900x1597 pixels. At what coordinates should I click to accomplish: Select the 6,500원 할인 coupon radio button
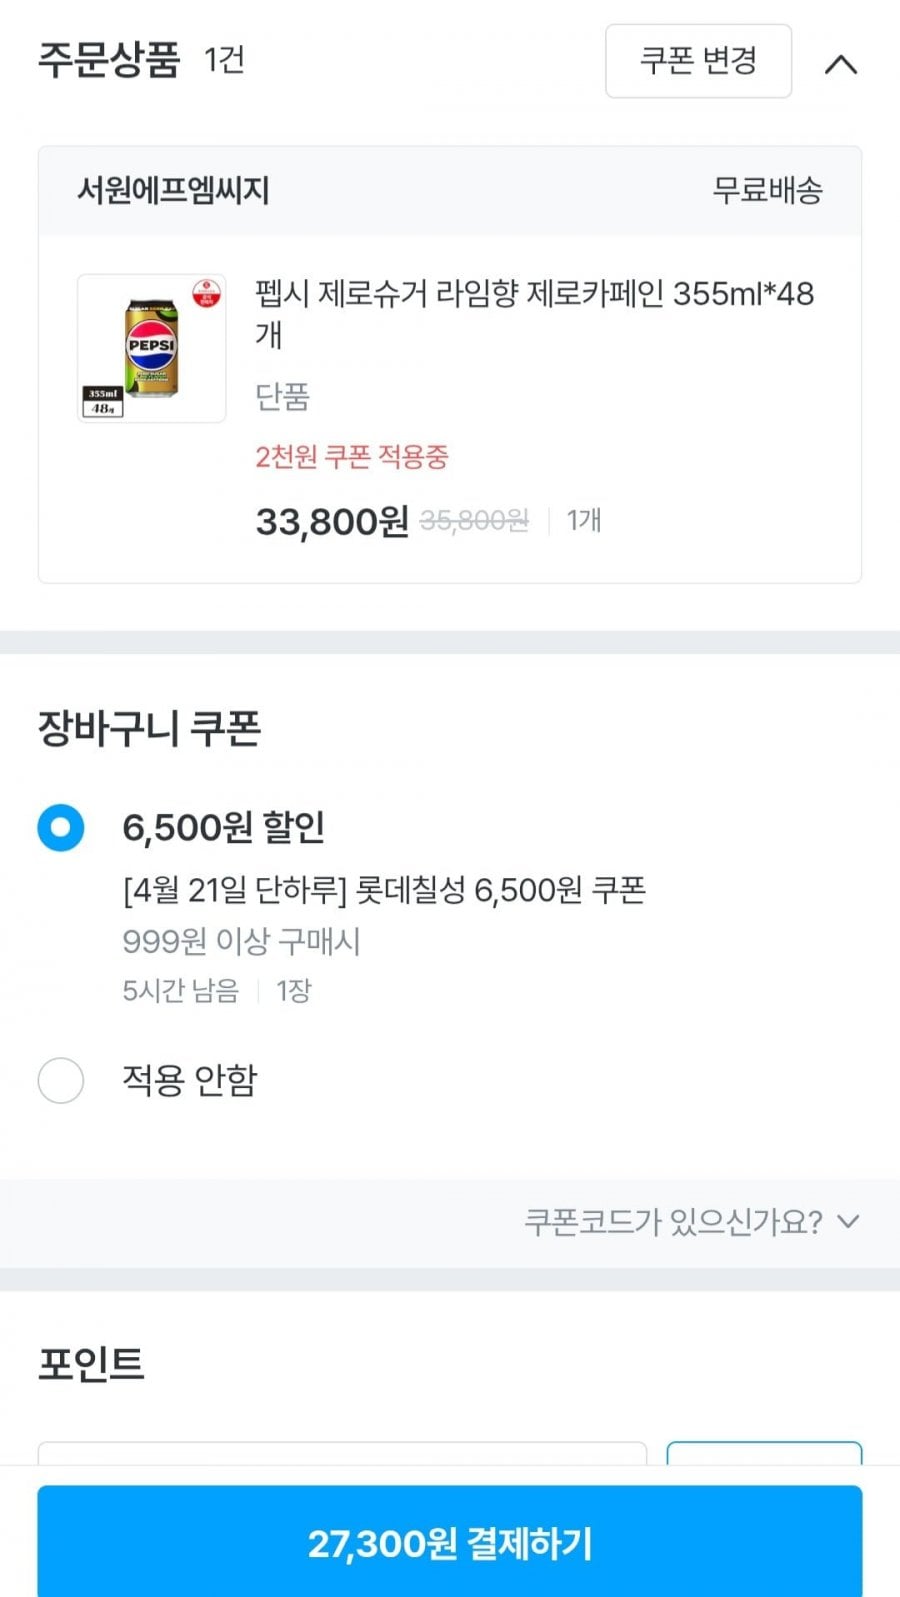(61, 828)
